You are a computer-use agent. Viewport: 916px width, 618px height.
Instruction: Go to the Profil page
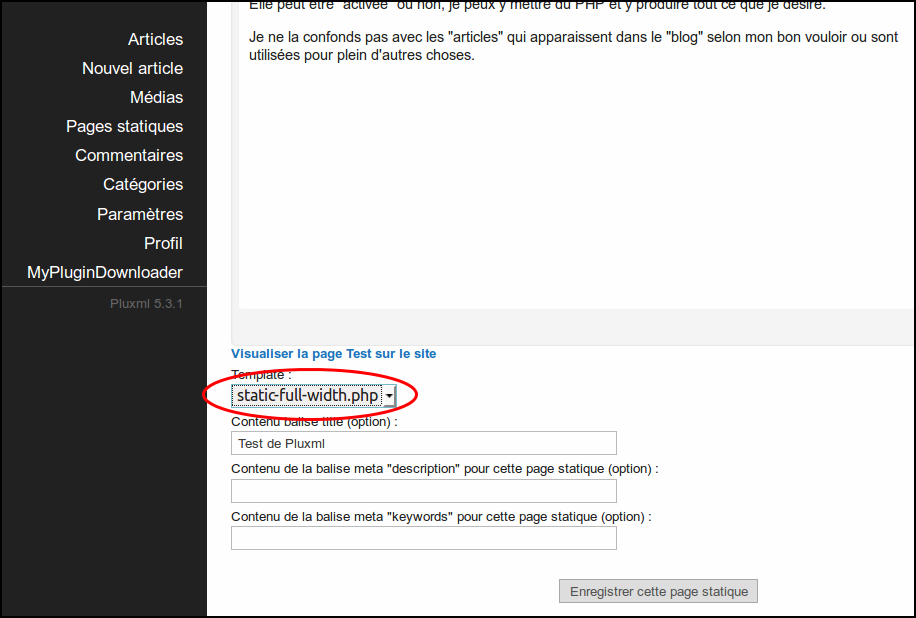click(x=163, y=244)
